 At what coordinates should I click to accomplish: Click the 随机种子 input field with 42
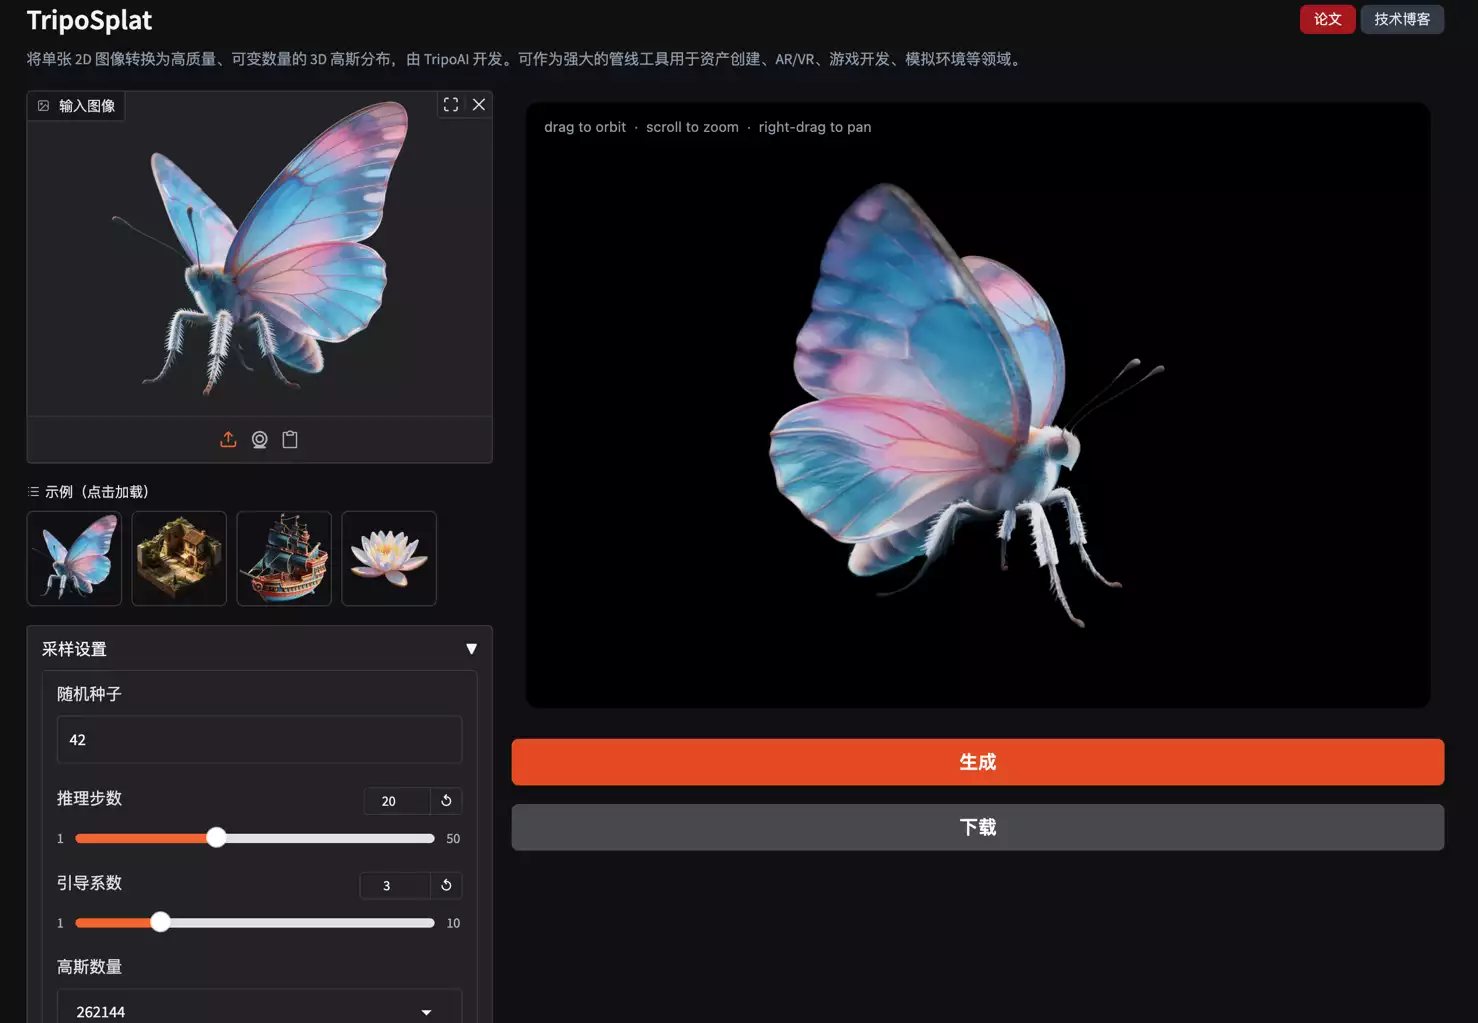point(259,740)
